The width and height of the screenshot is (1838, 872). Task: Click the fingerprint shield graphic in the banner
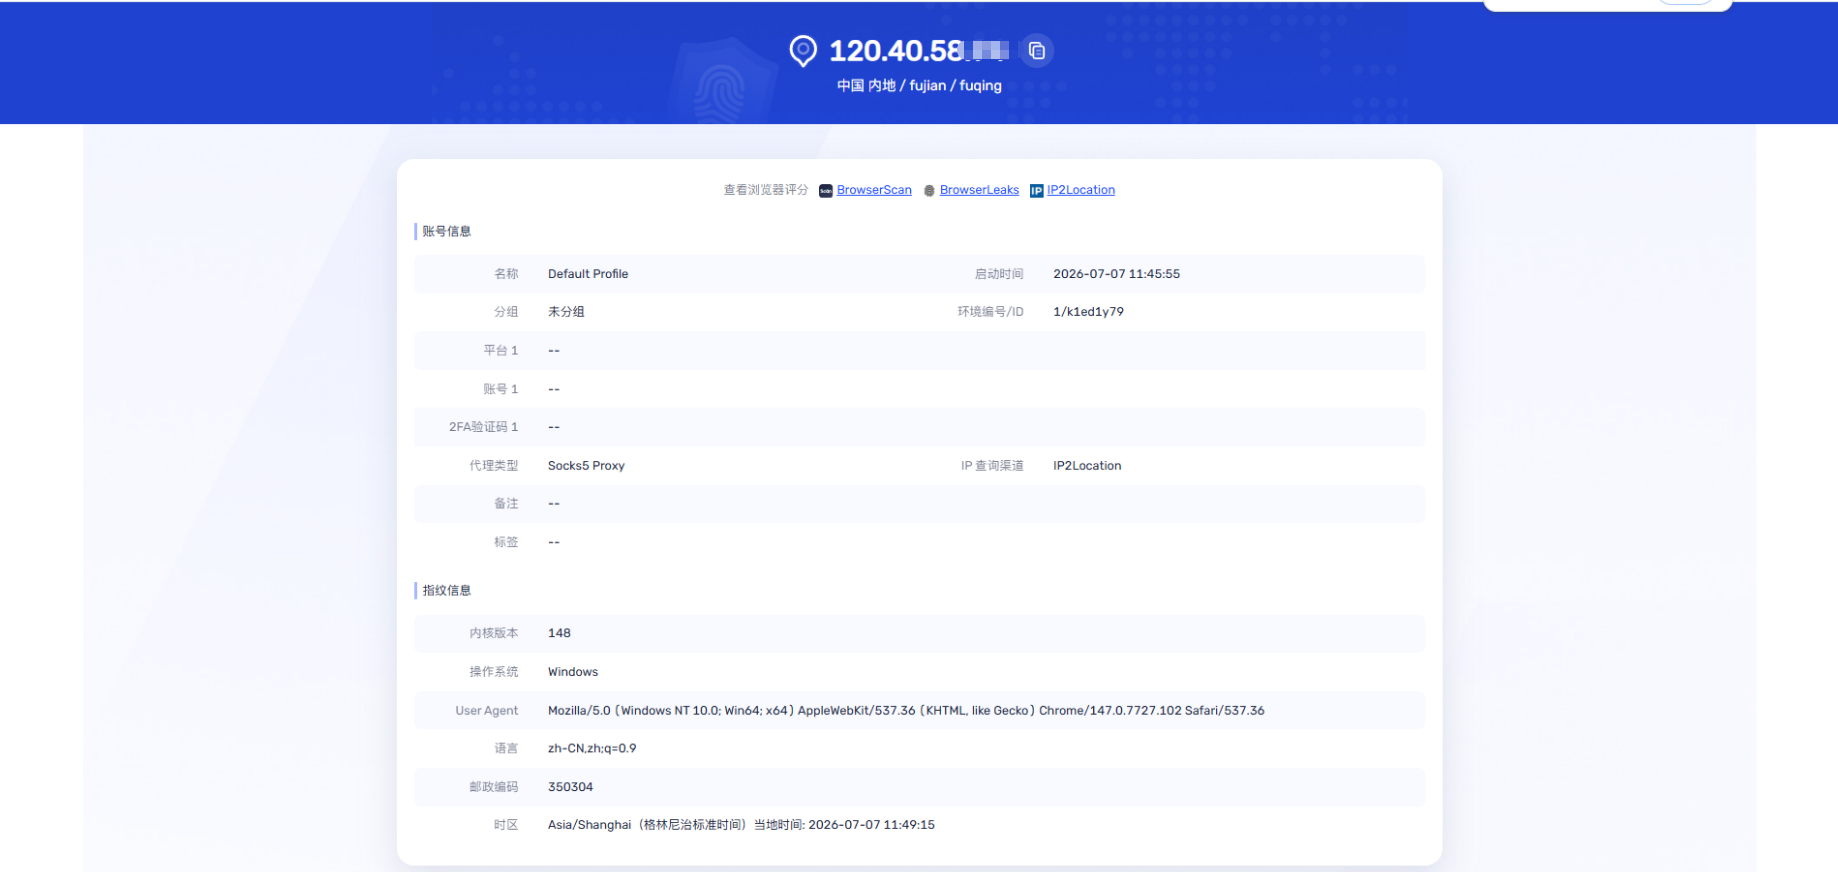point(722,82)
